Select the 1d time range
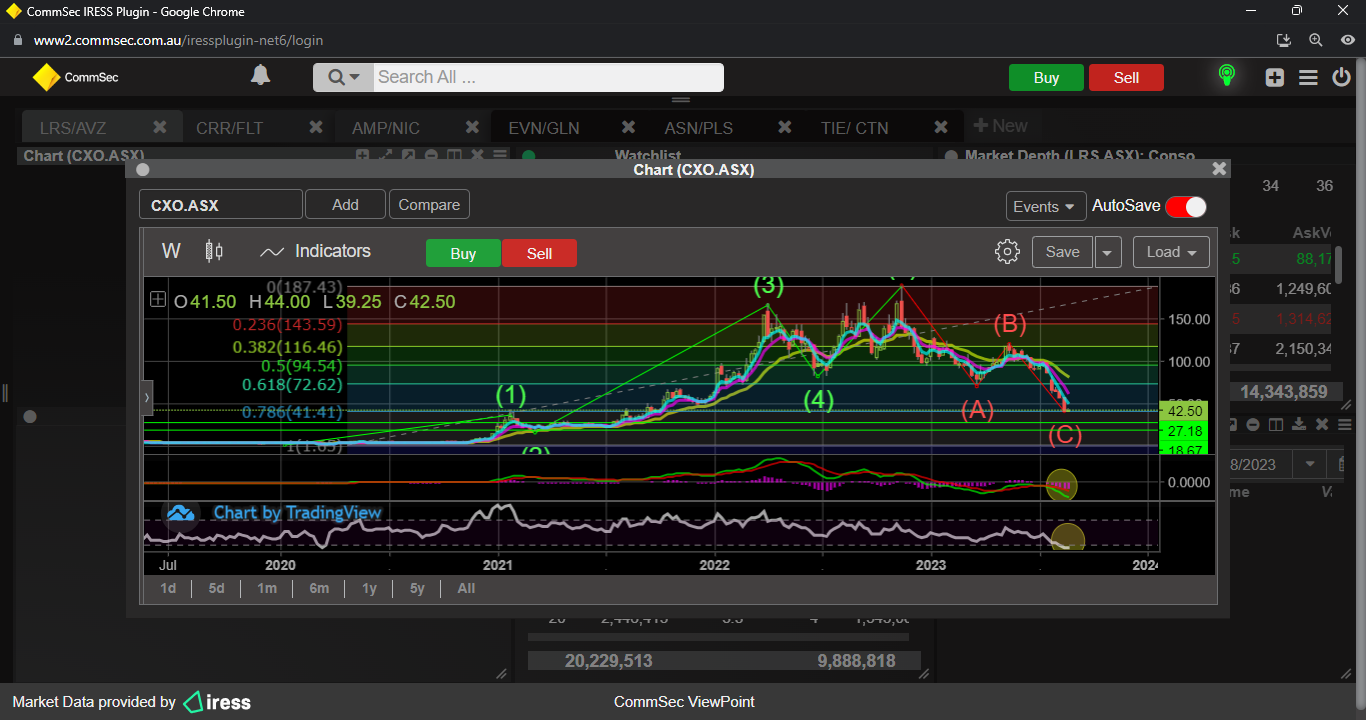1366x720 pixels. point(168,588)
